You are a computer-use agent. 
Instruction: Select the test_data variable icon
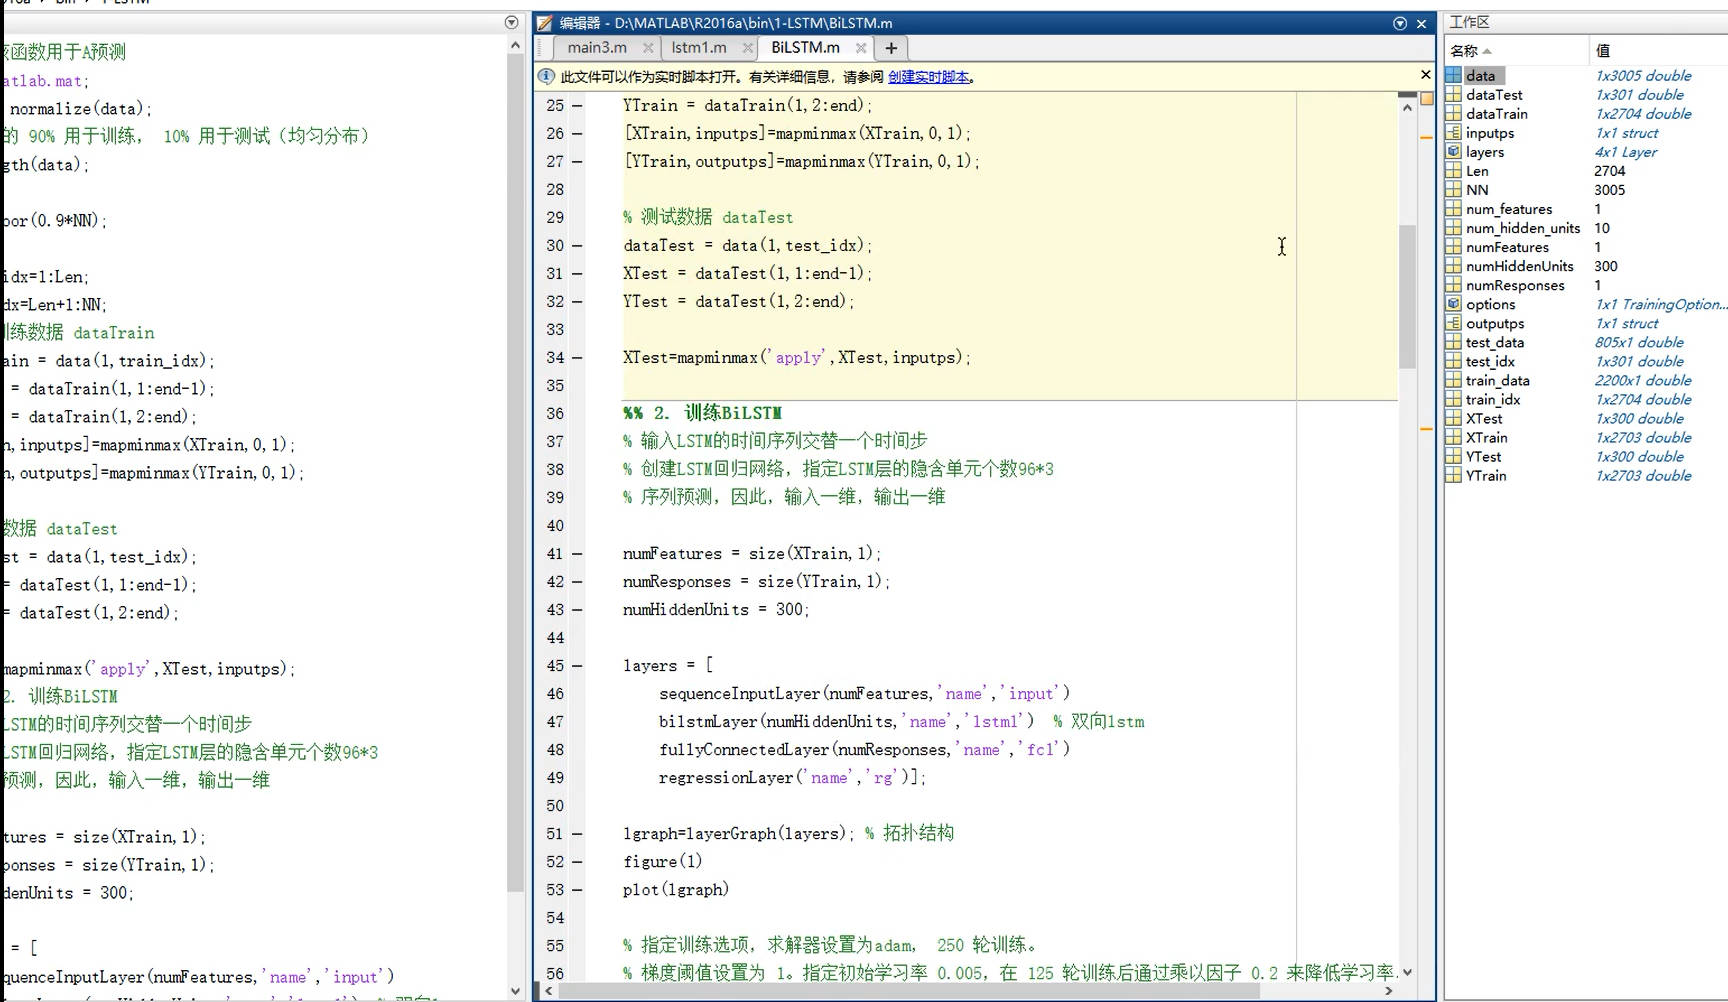point(1453,341)
